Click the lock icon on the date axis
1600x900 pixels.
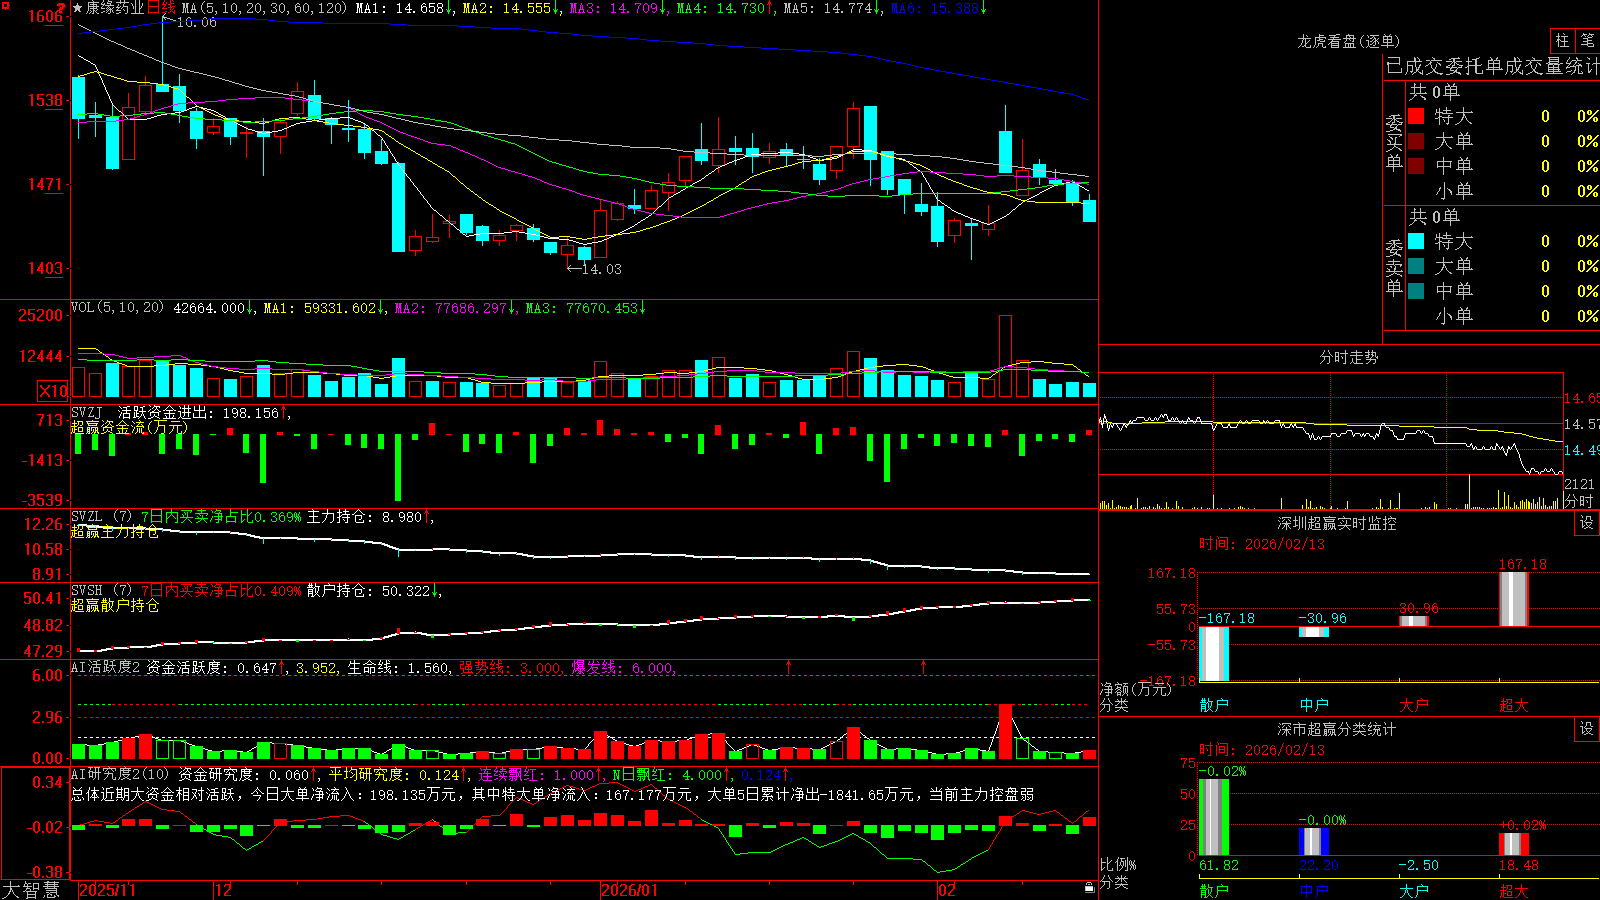coord(1090,888)
